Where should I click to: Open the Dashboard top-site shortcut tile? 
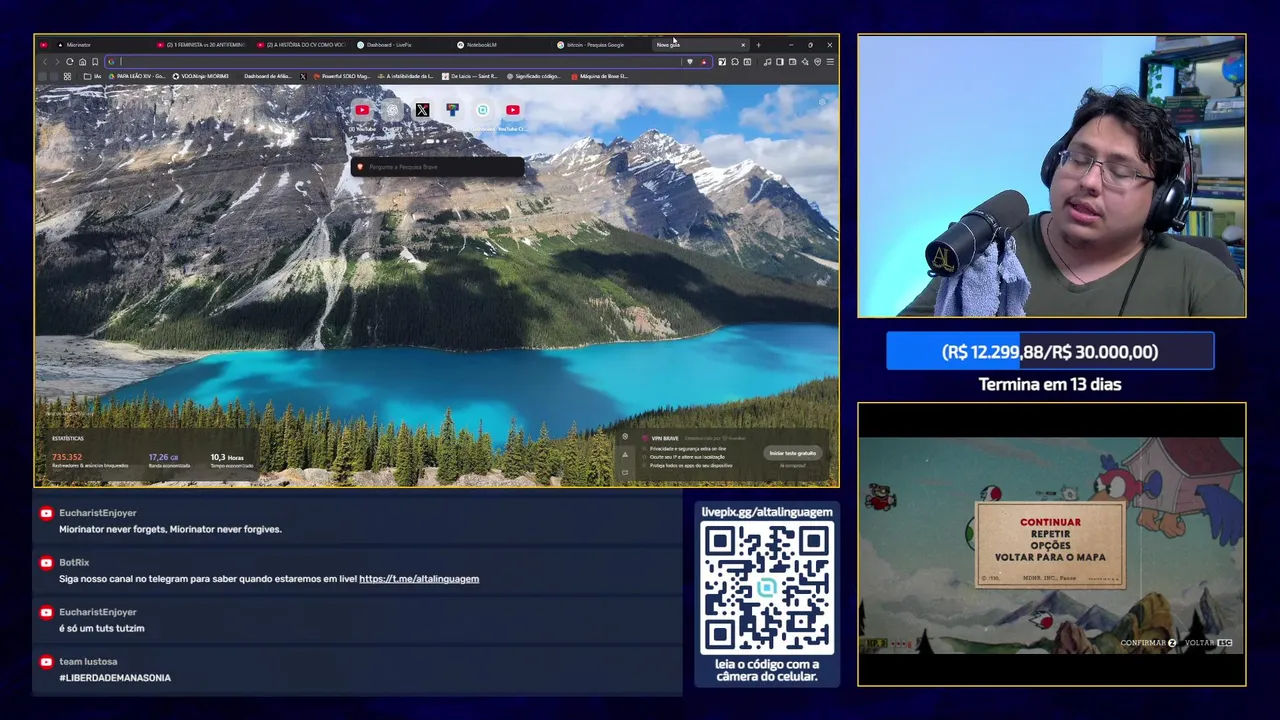482,110
